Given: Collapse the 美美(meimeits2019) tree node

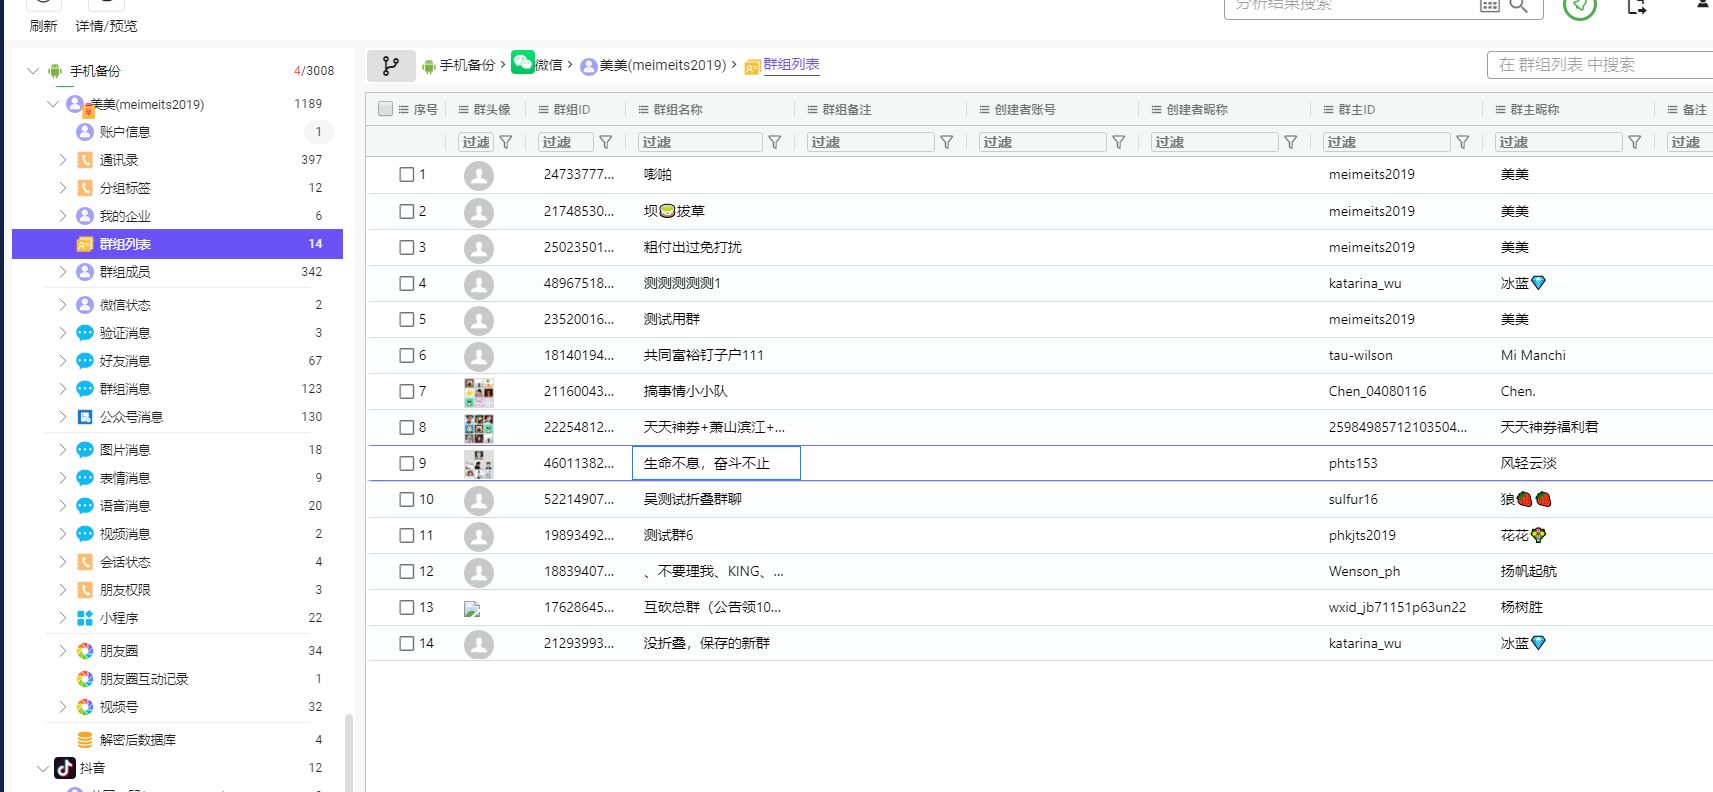Looking at the screenshot, I should click(x=53, y=104).
